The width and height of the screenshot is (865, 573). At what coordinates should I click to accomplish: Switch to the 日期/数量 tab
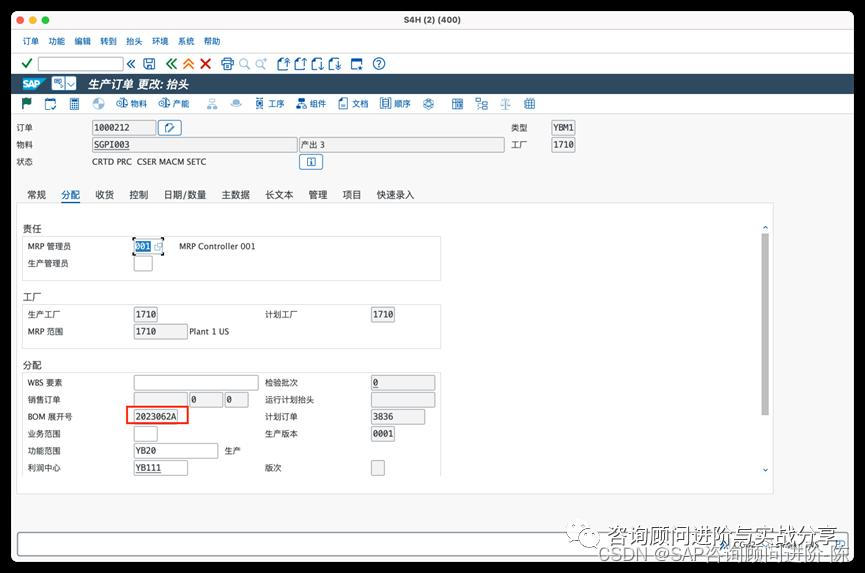click(185, 195)
